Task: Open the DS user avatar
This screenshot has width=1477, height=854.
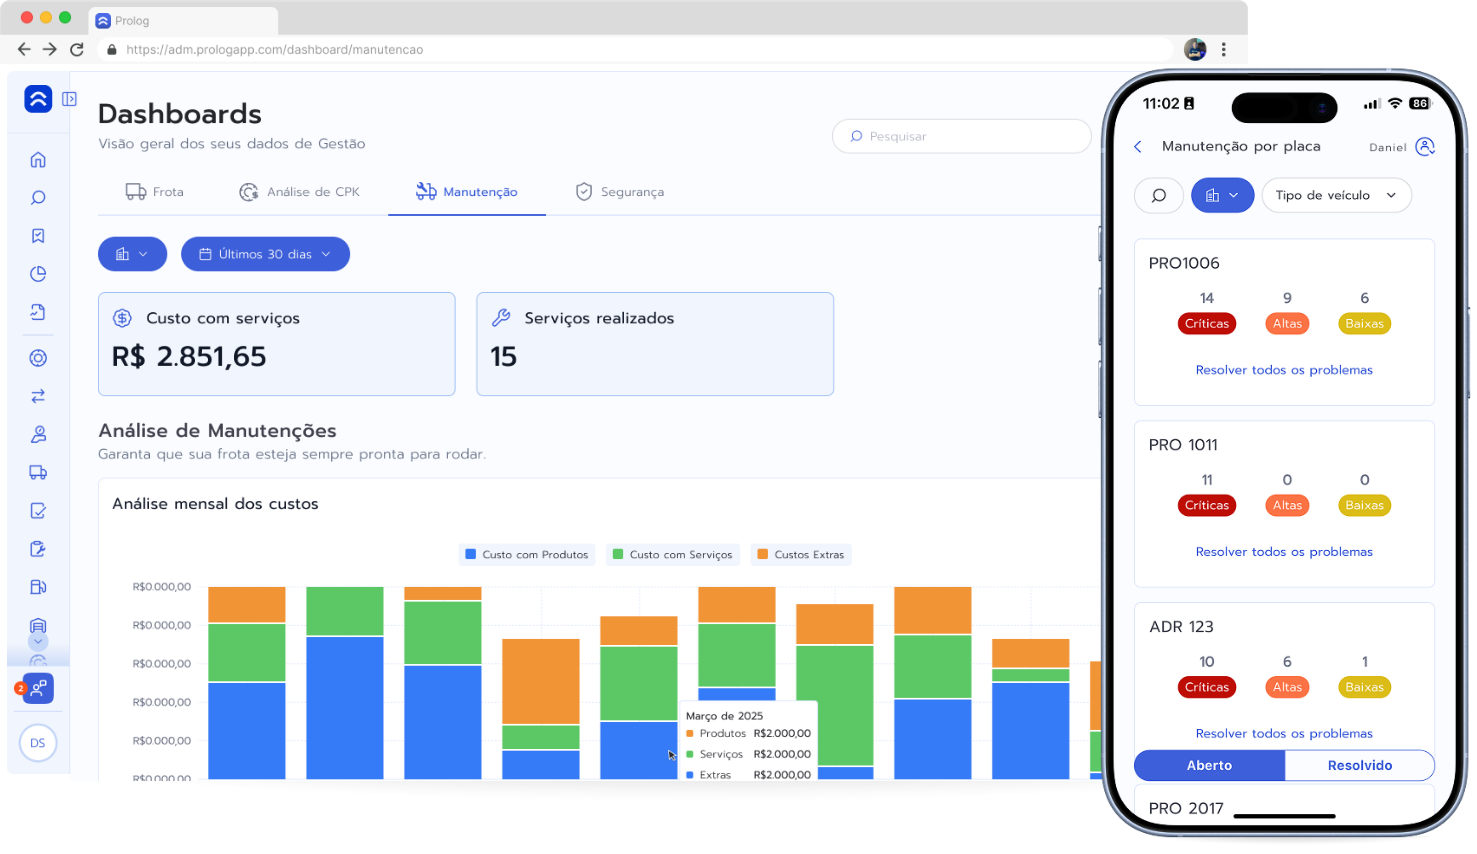Action: pyautogui.click(x=38, y=743)
